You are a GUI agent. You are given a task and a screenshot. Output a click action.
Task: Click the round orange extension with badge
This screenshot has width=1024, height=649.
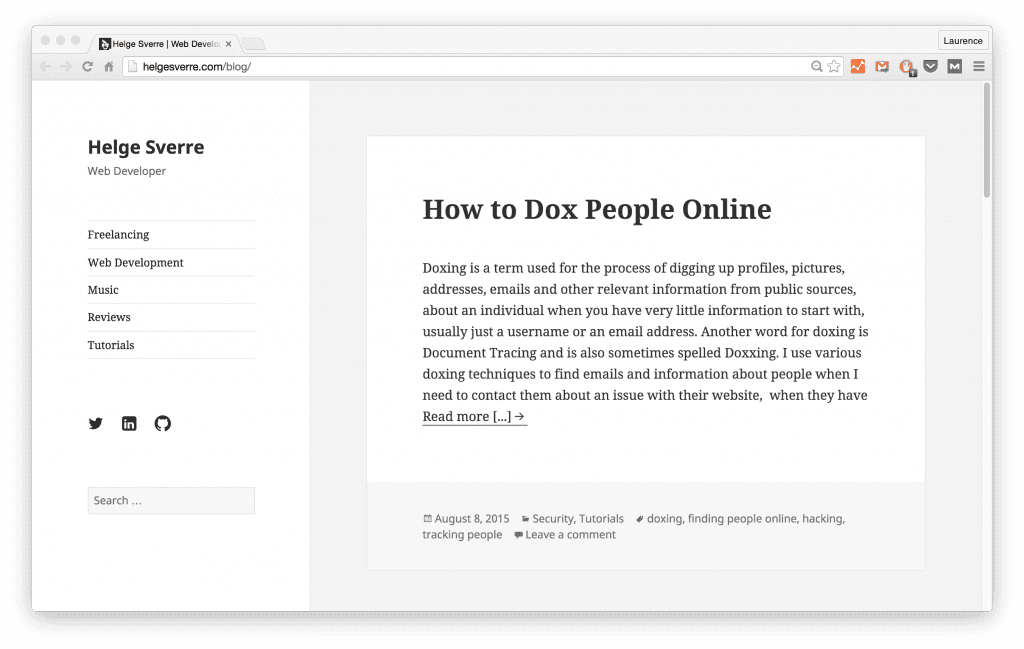coord(906,67)
